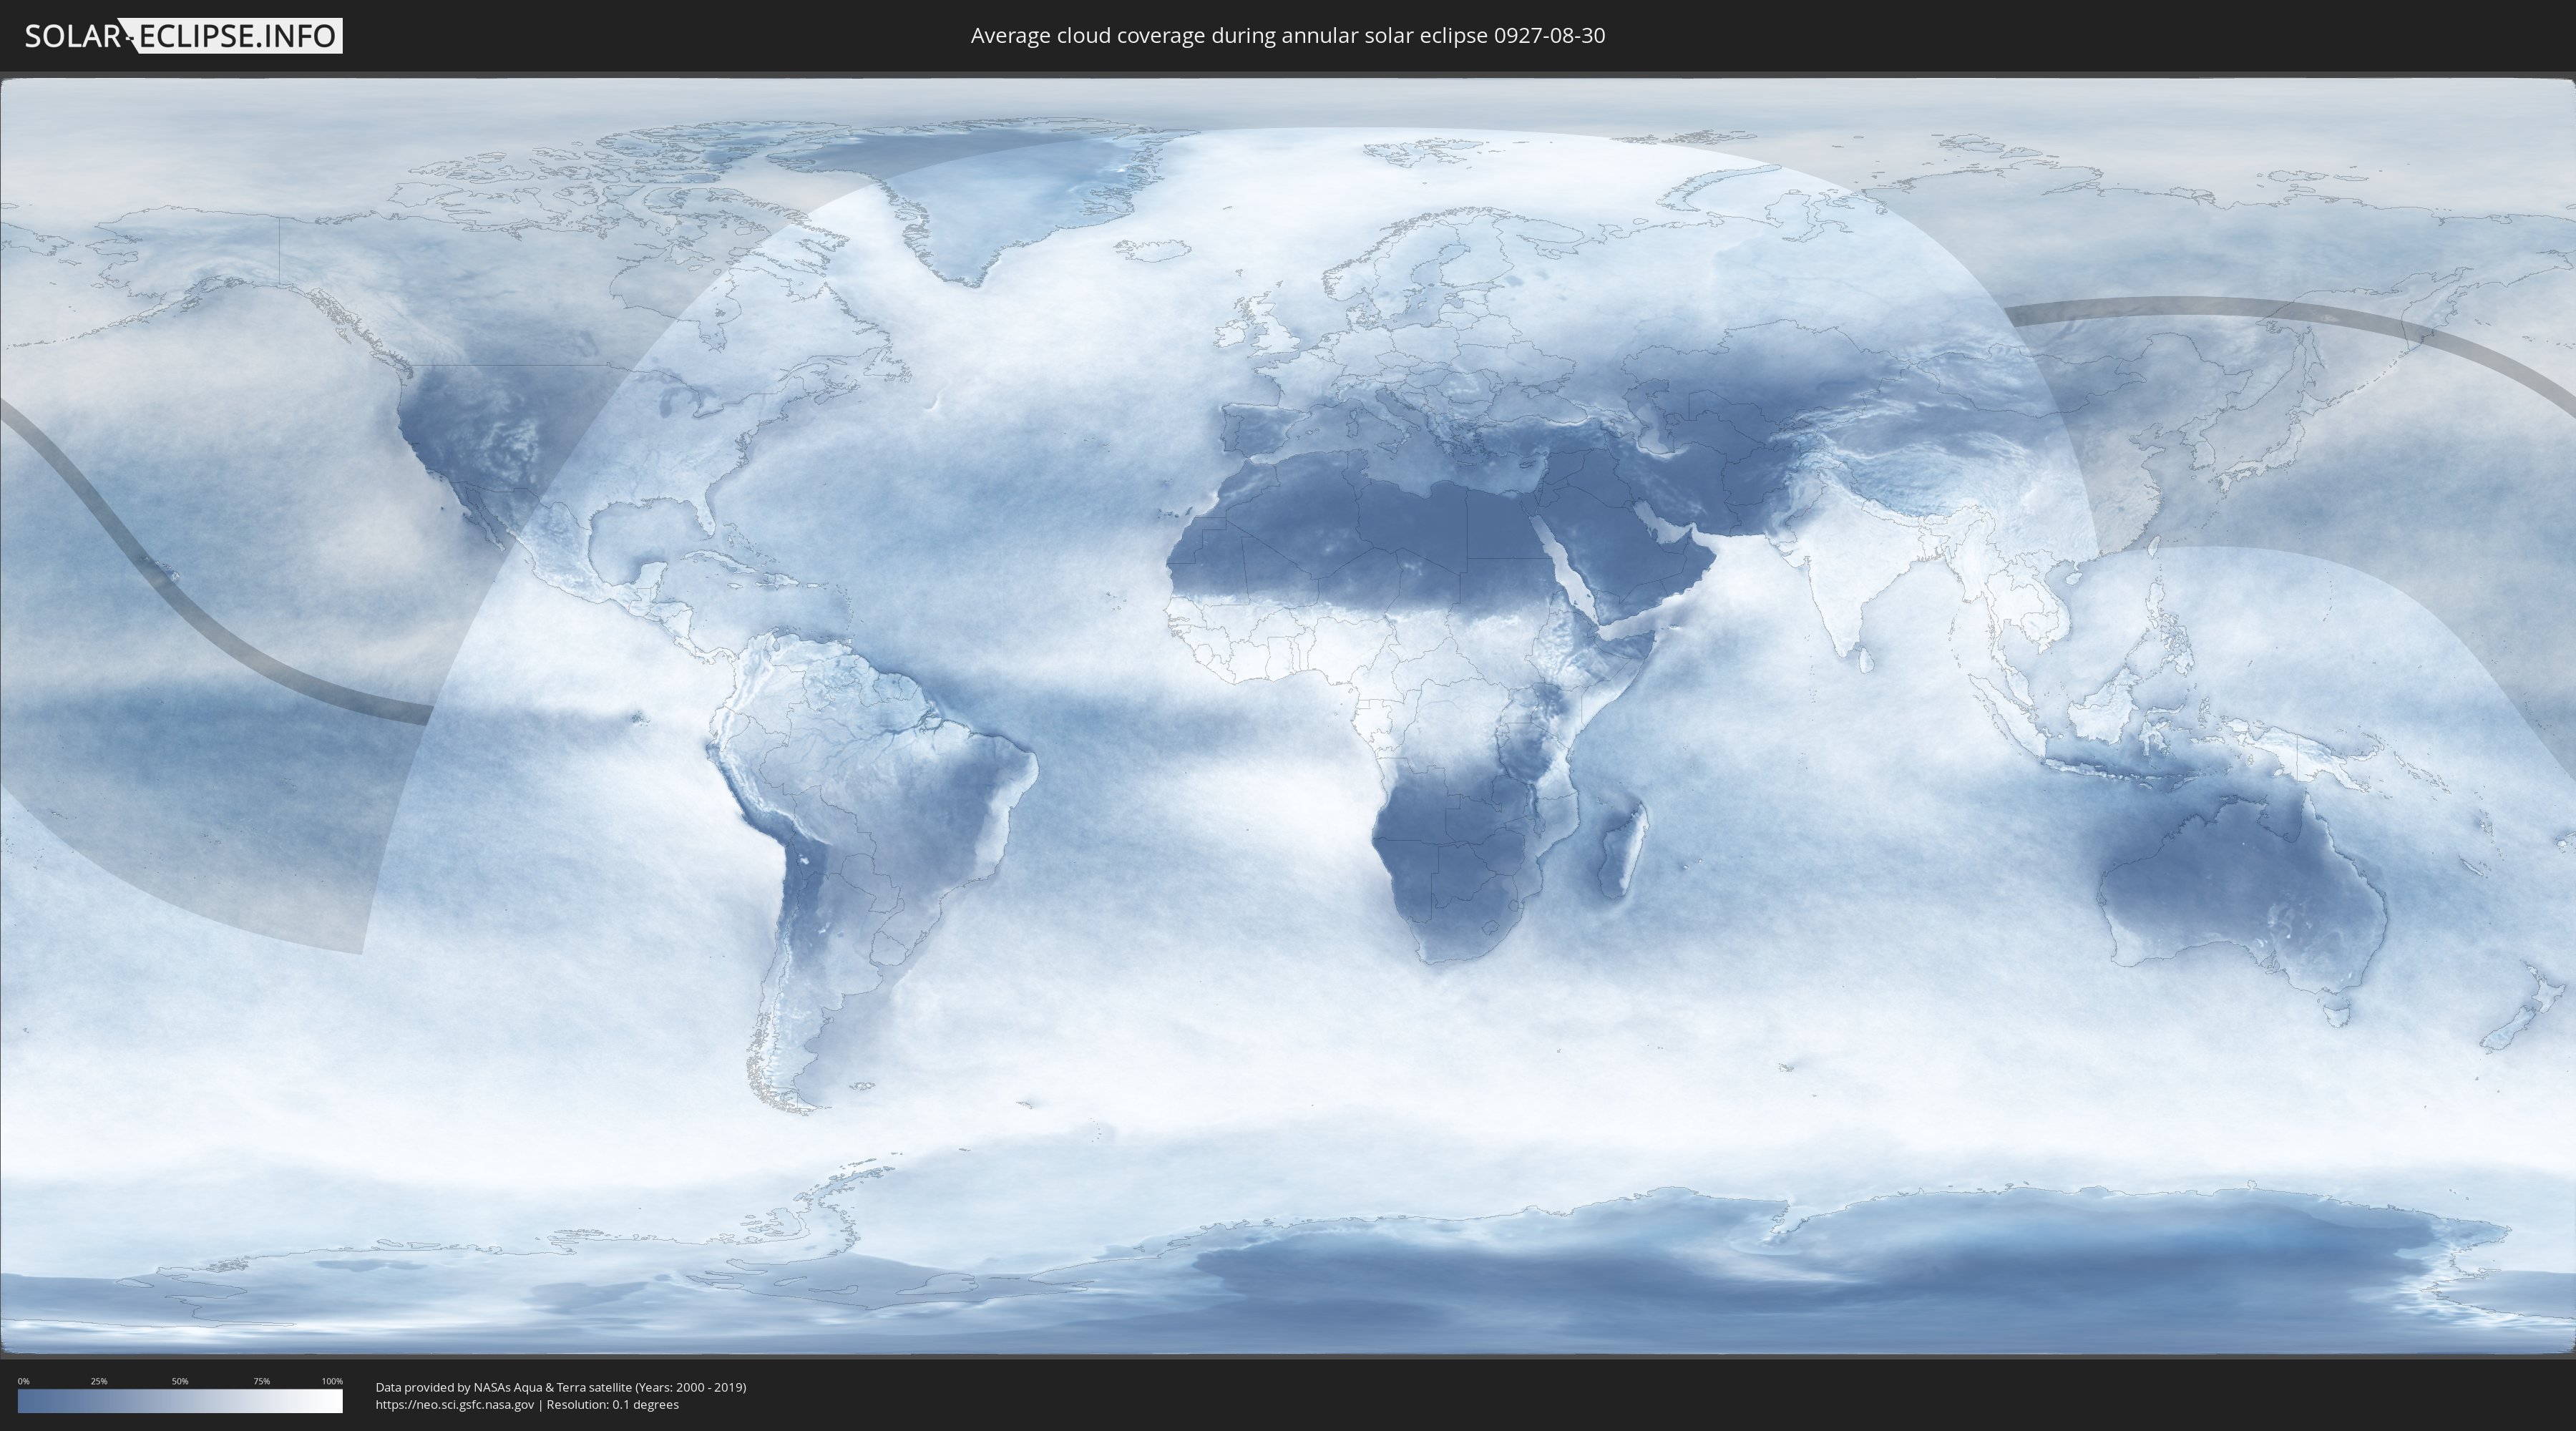Click the '100%' legend label
The height and width of the screenshot is (1431, 2576).
click(x=332, y=1381)
